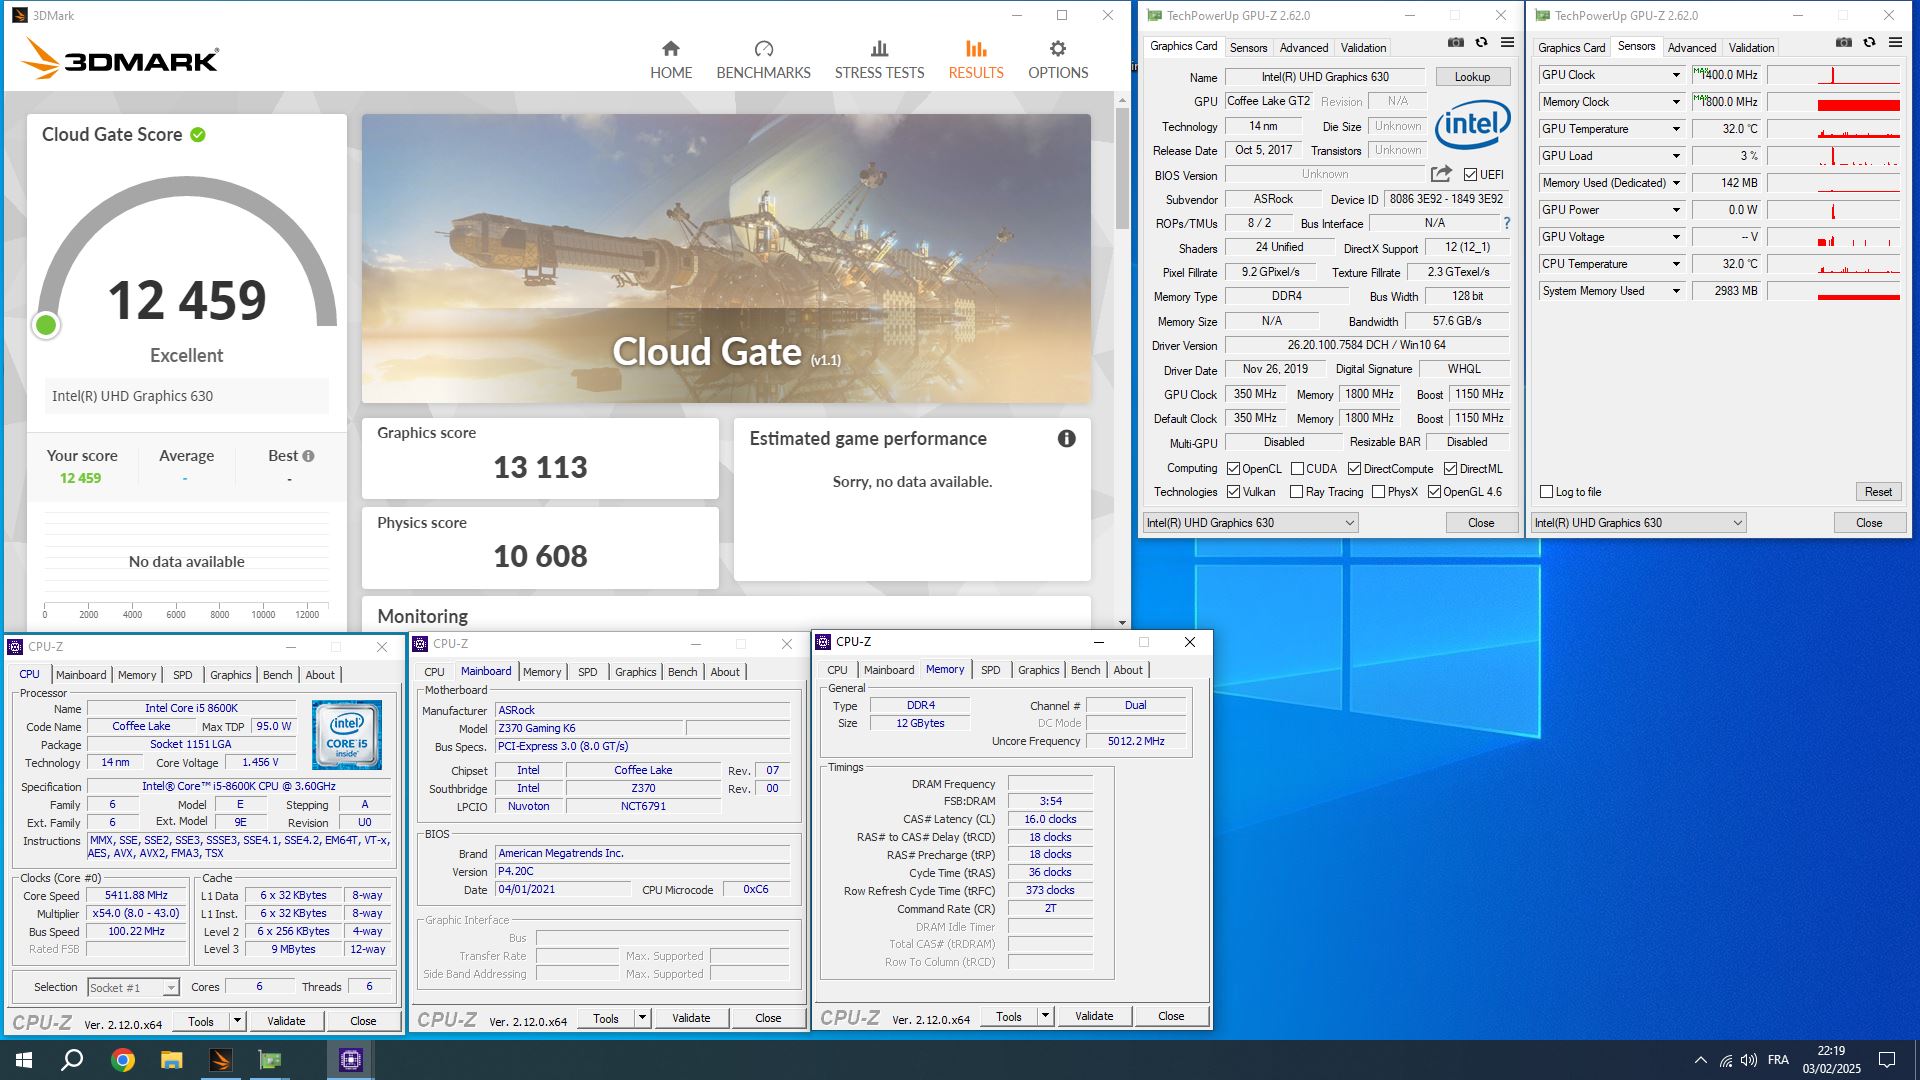The image size is (1920, 1080).
Task: Switch to CPU-Z from the taskbar icon
Action: pos(351,1060)
